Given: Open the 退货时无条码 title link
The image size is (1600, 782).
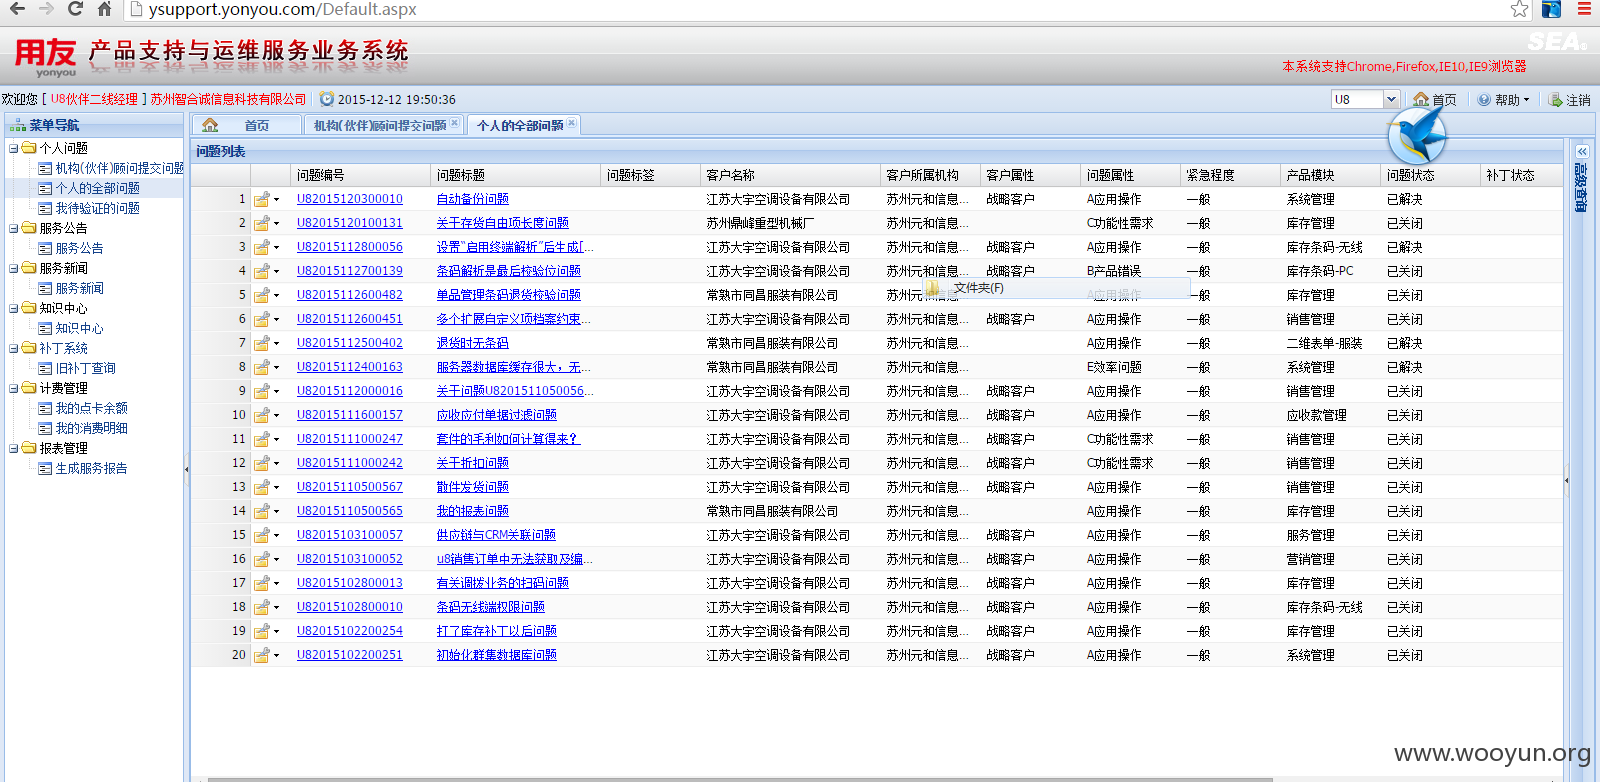Looking at the screenshot, I should 472,343.
